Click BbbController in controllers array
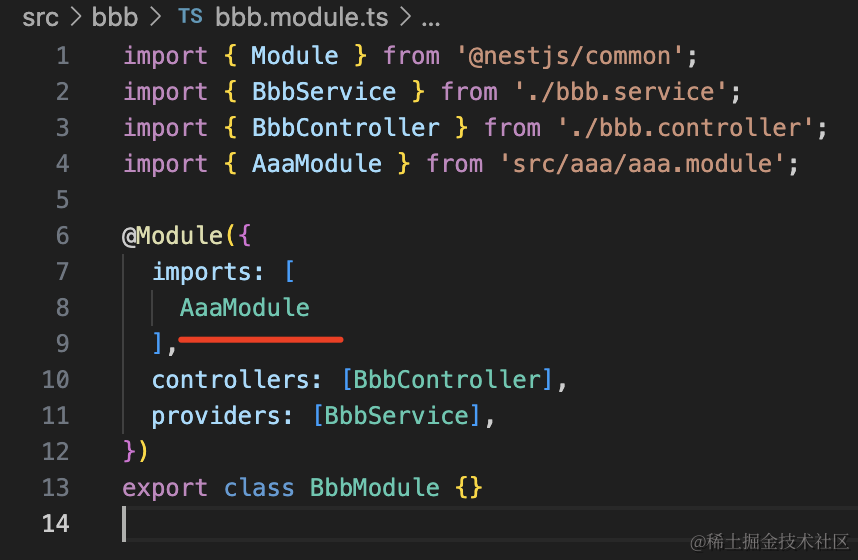Screen dimensions: 858x560 point(447,380)
